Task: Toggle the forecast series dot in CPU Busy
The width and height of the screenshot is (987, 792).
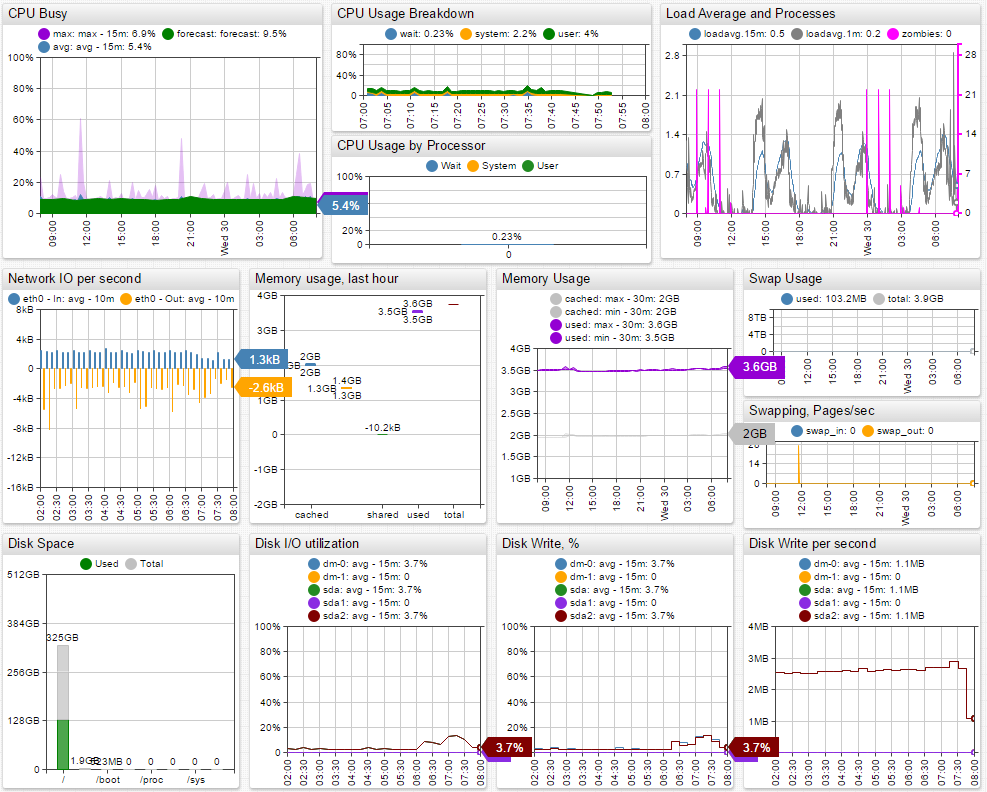Action: [168, 34]
